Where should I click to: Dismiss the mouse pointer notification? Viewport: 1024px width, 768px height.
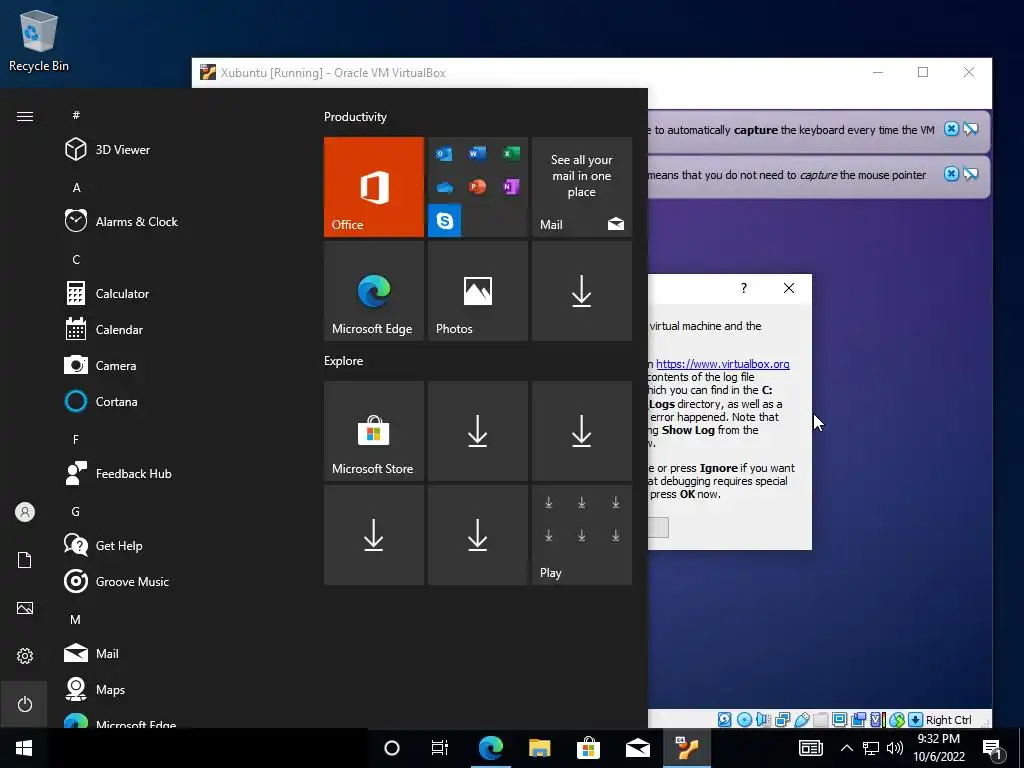(952, 174)
